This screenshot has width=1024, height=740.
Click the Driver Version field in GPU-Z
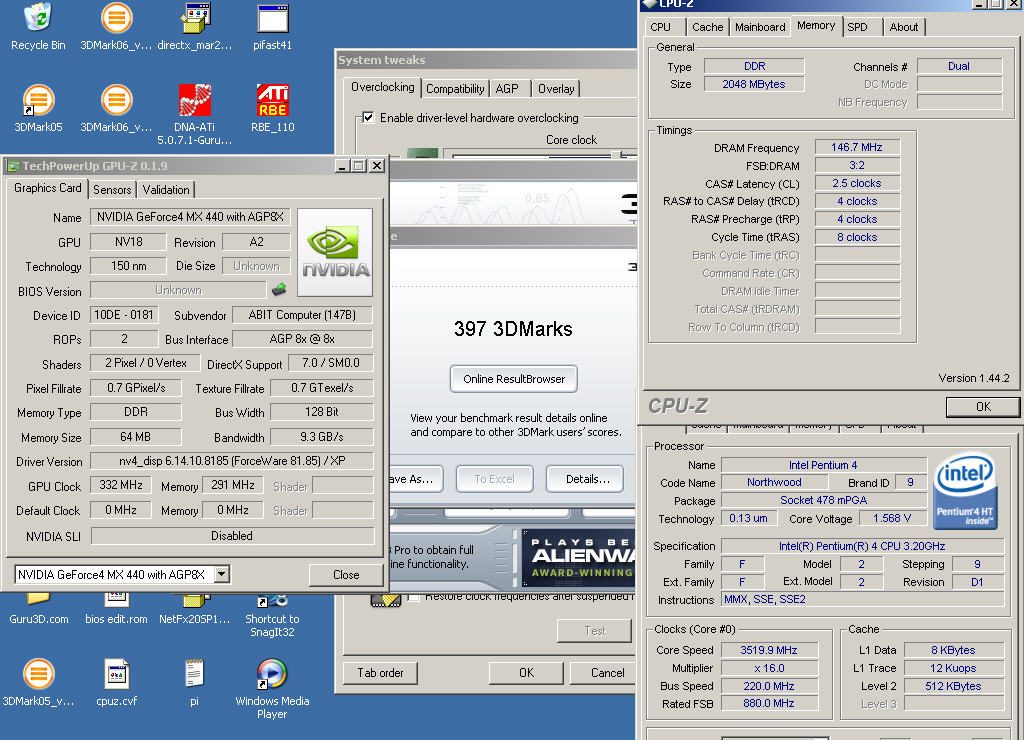(232, 461)
